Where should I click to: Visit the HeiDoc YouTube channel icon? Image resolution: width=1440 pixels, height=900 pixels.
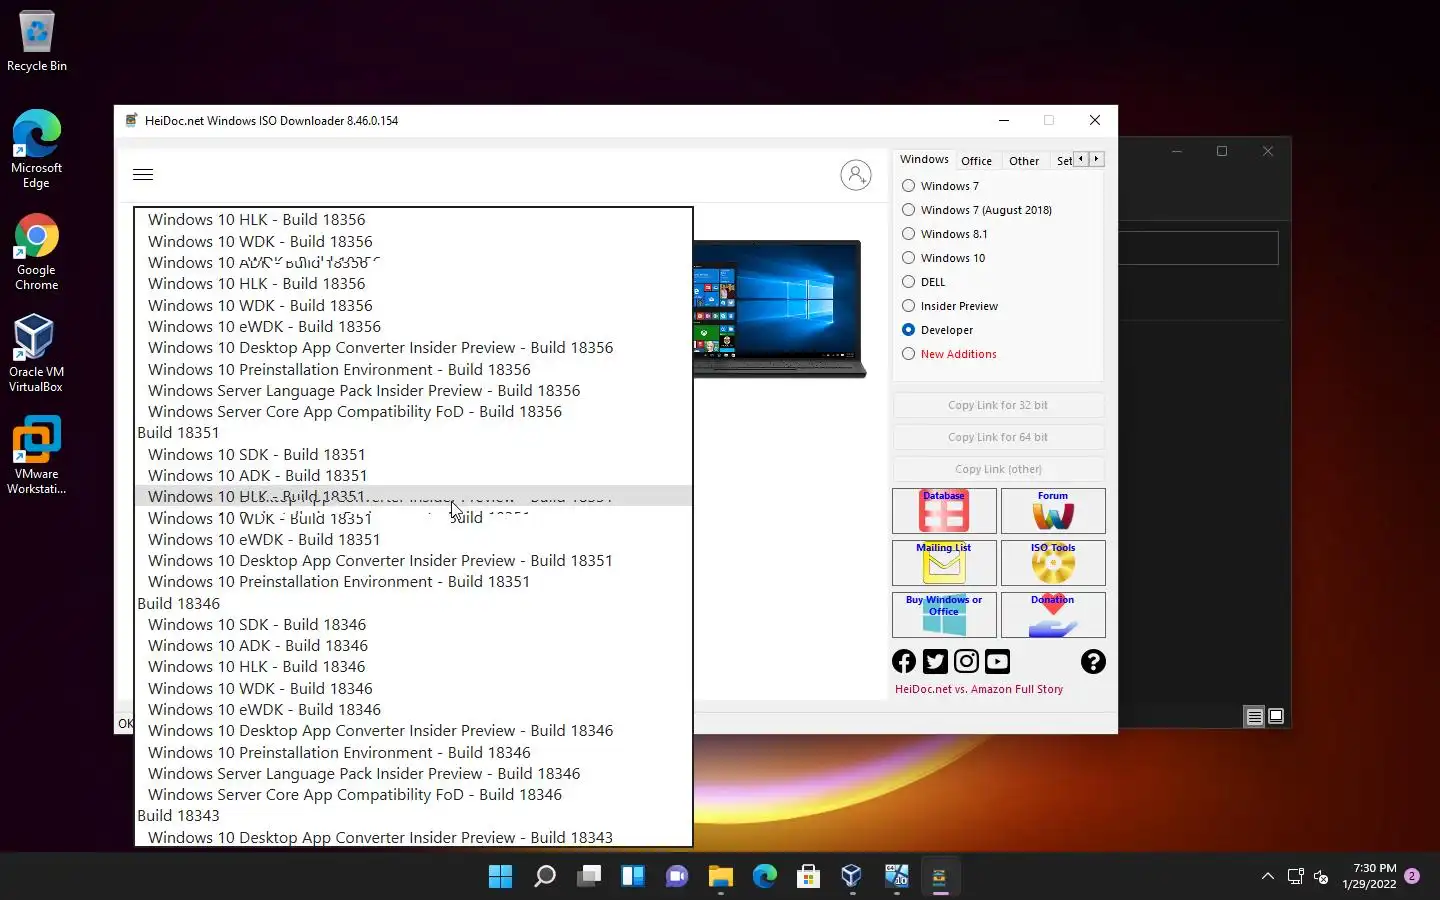(997, 661)
